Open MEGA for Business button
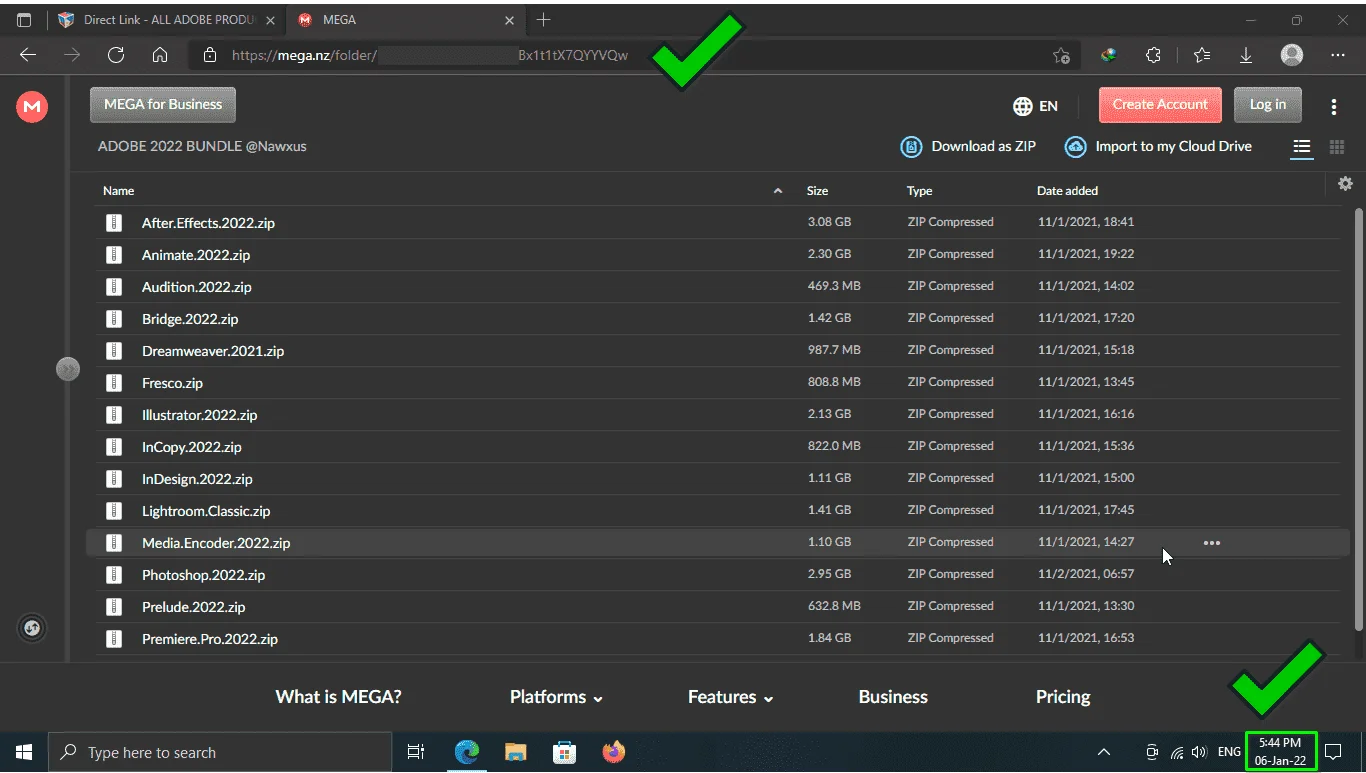This screenshot has width=1366, height=773. 163,104
